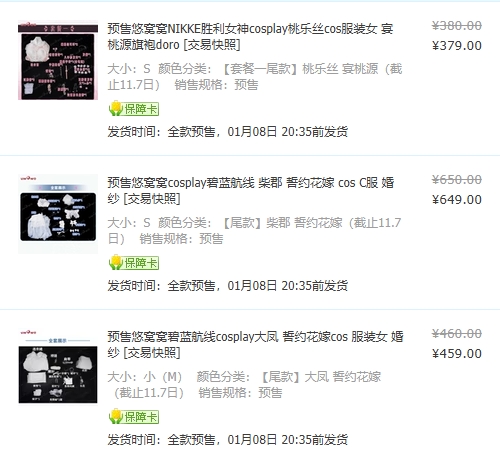Viewport: 500px width, 458px height.
Task: Click the 保障卡 badge on the NIKKE order
Action: 134,109
